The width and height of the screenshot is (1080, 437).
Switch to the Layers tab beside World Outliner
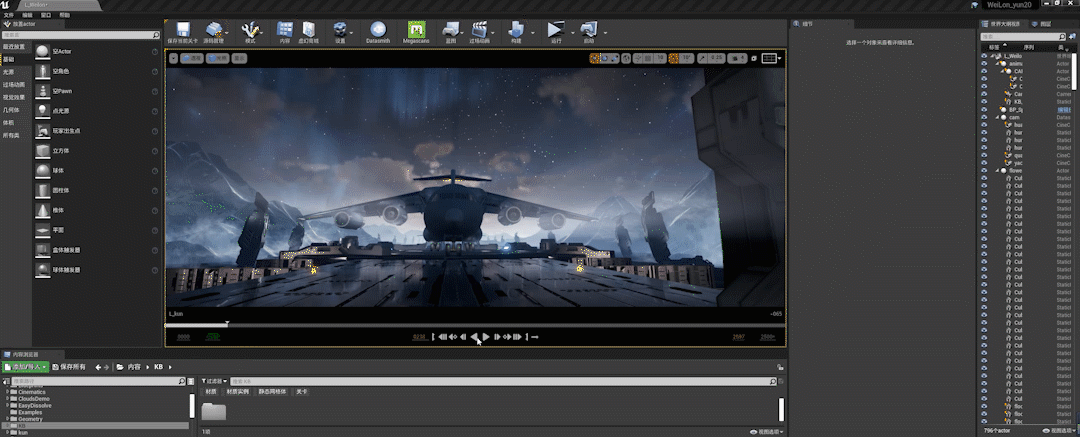pos(1043,24)
